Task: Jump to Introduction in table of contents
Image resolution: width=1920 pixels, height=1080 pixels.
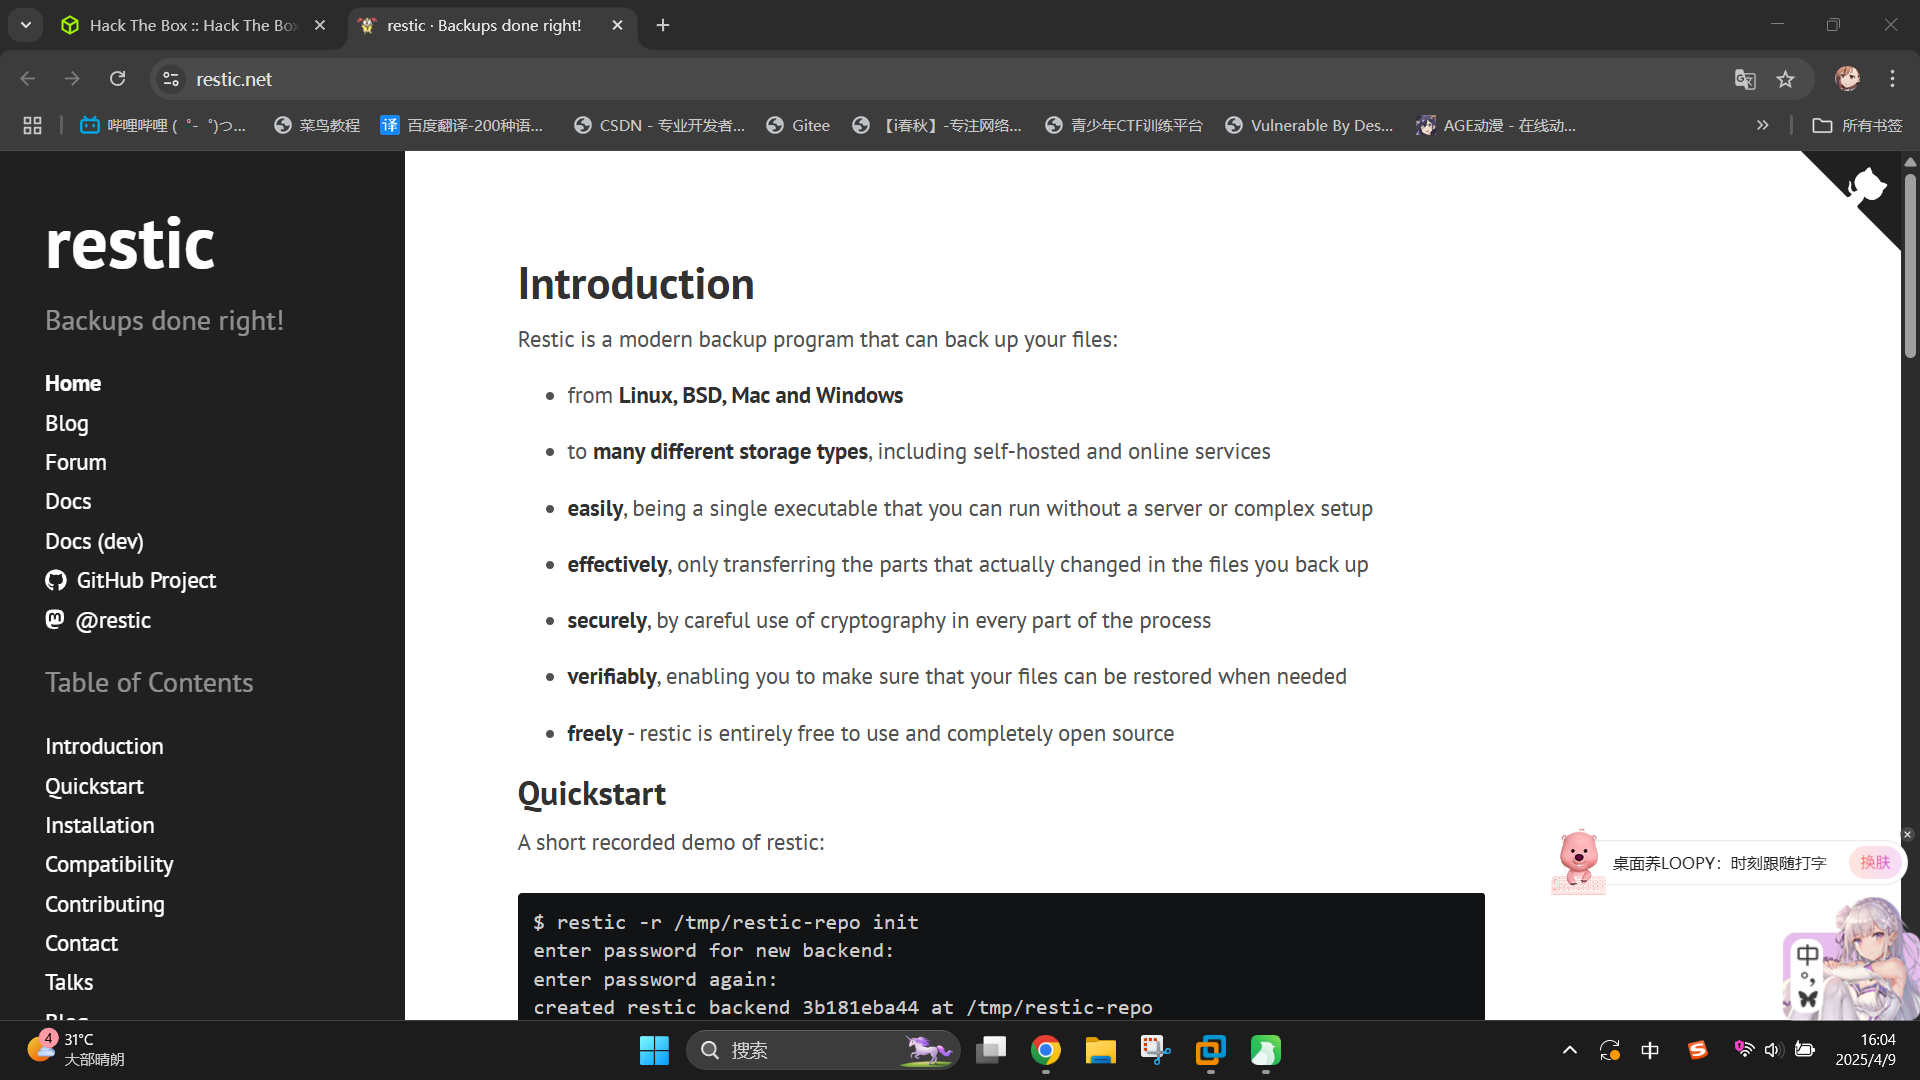Action: pyautogui.click(x=104, y=746)
